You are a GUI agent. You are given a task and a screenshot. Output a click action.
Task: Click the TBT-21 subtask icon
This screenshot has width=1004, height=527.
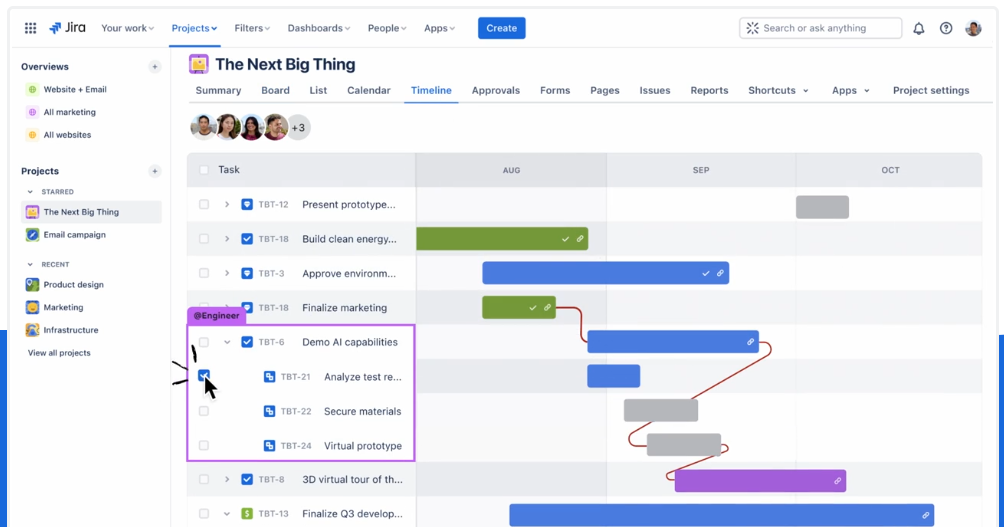click(270, 377)
